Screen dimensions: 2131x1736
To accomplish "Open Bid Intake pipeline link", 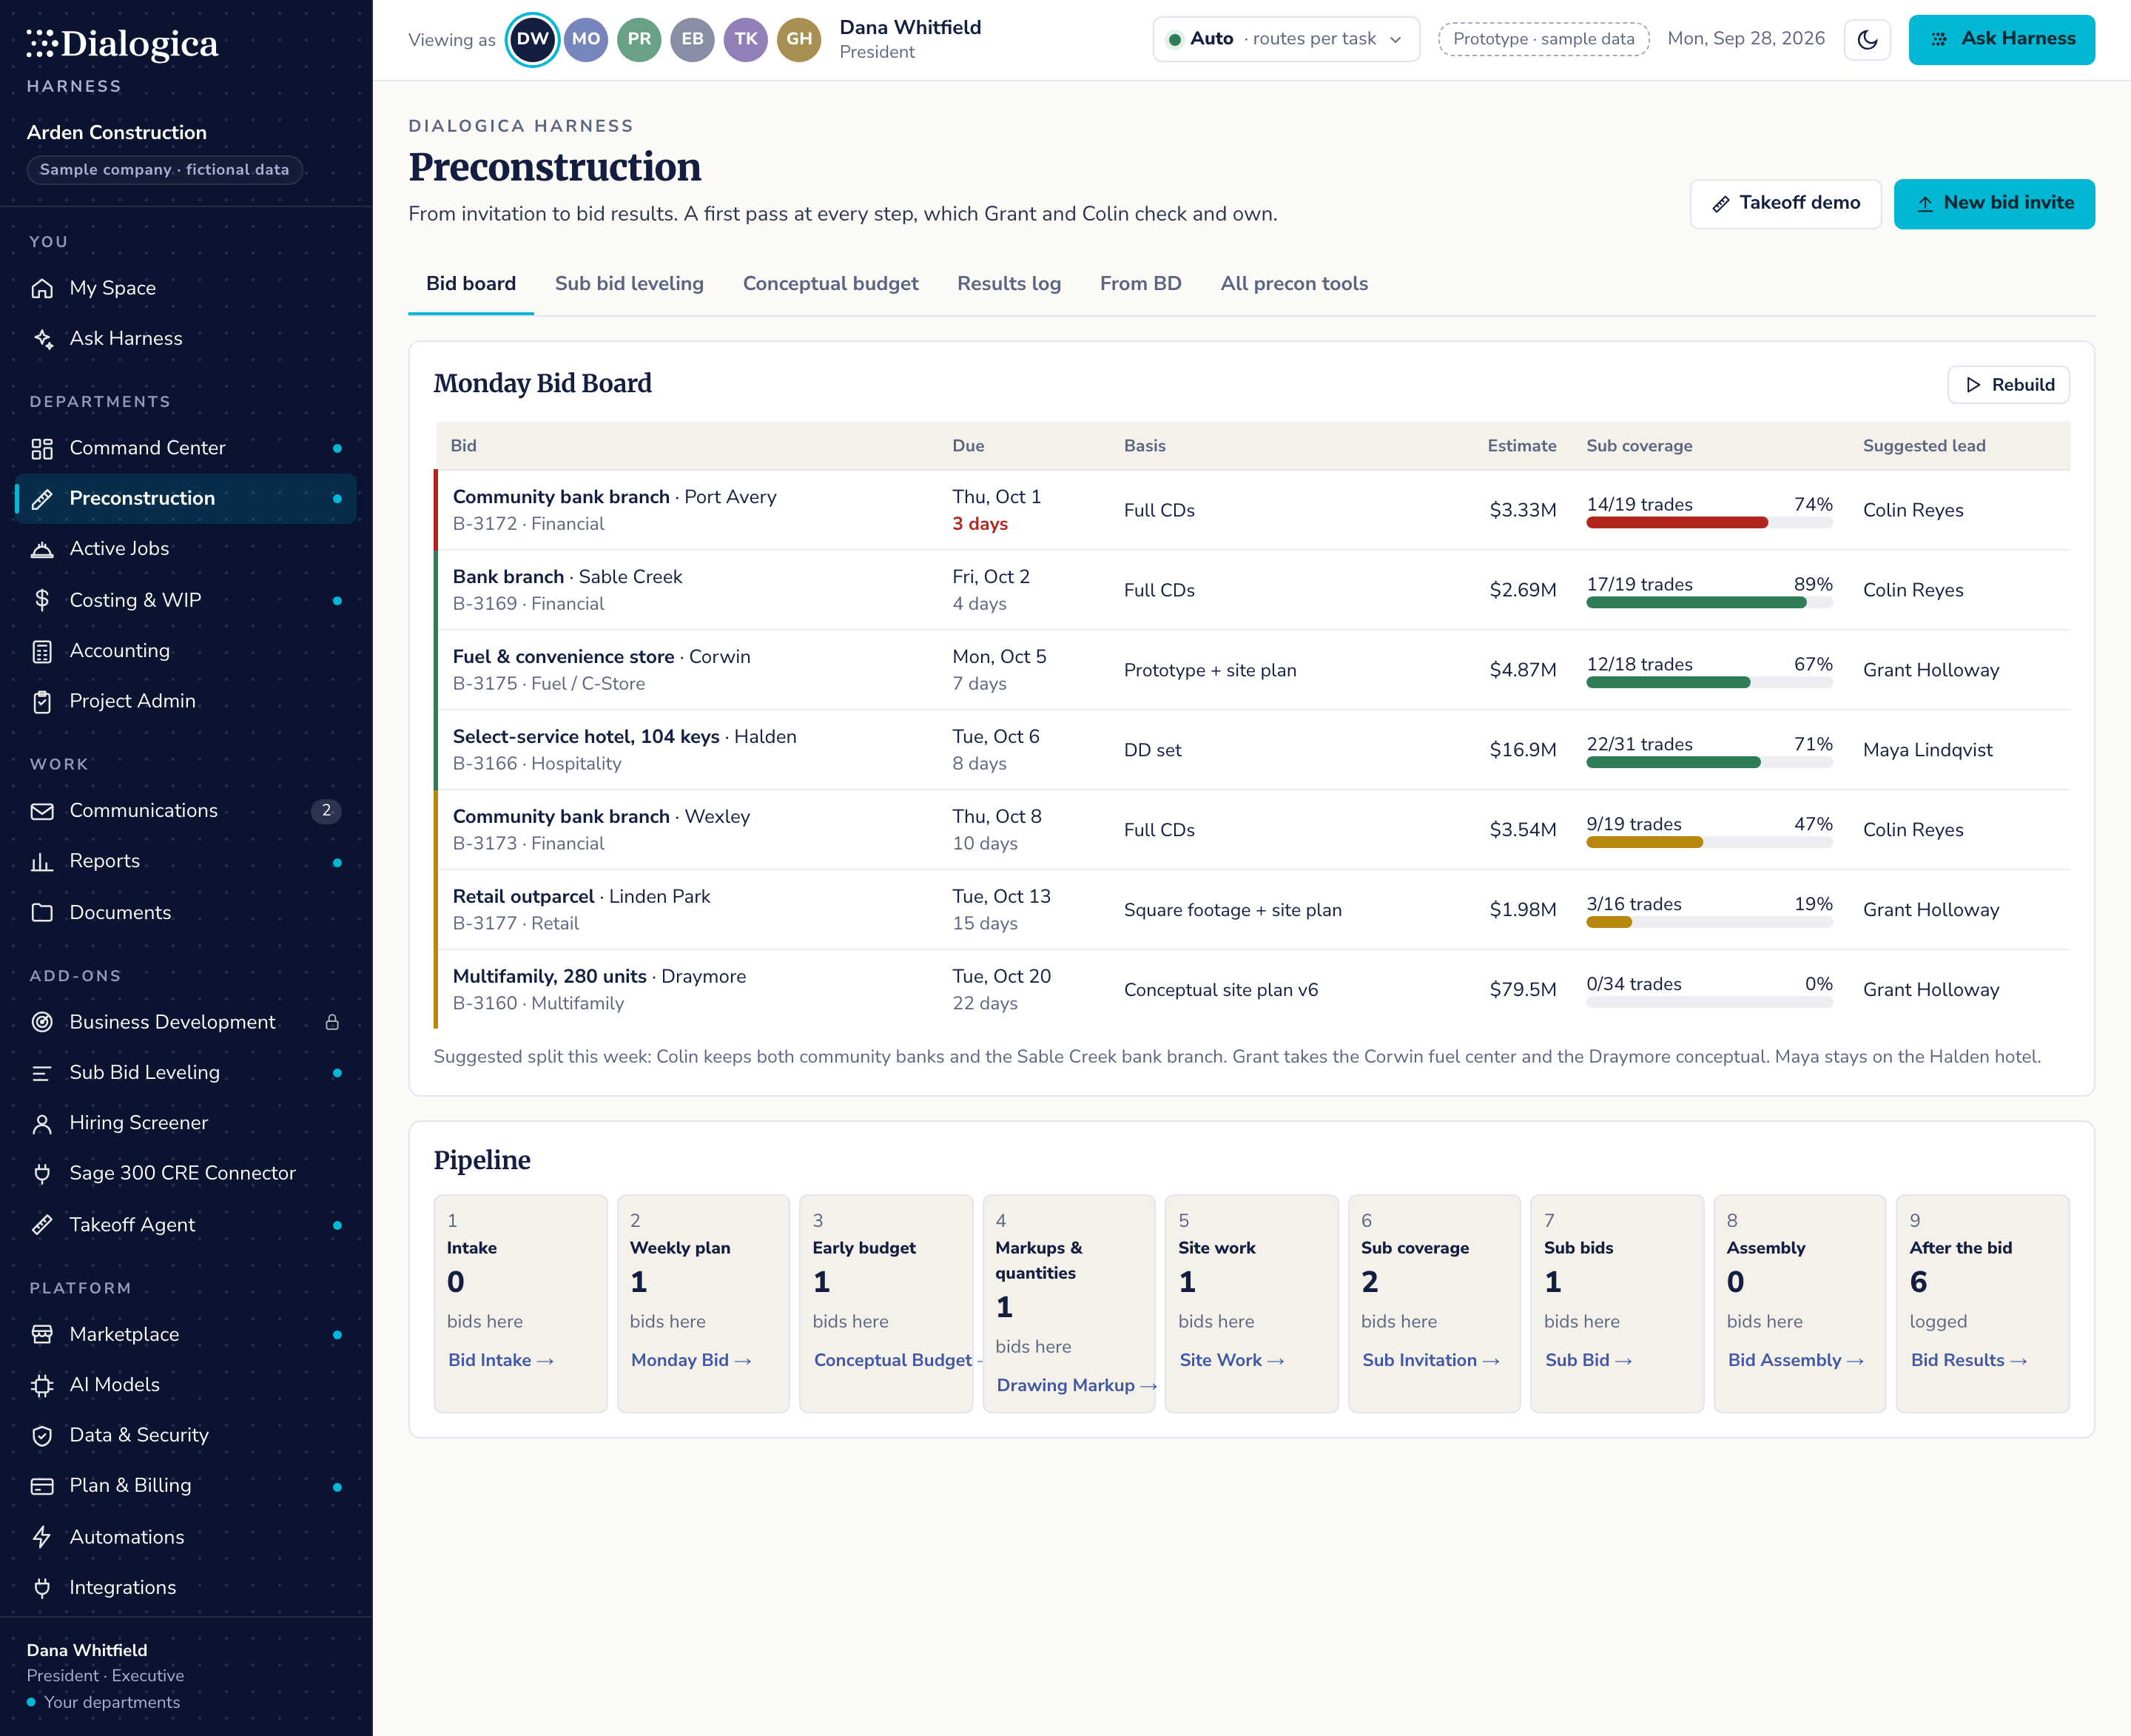I will pyautogui.click(x=500, y=1360).
